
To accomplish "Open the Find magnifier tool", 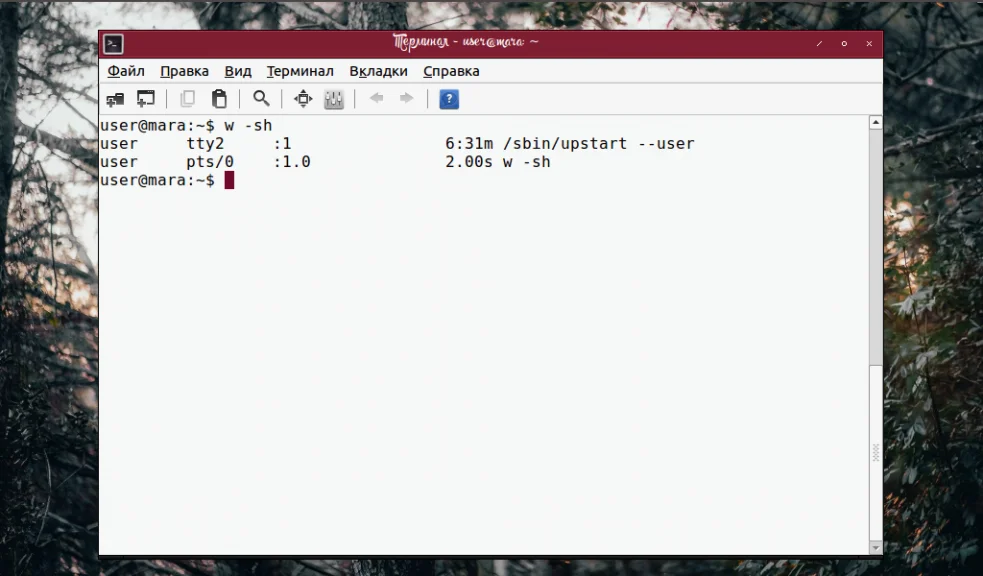I will tap(261, 98).
